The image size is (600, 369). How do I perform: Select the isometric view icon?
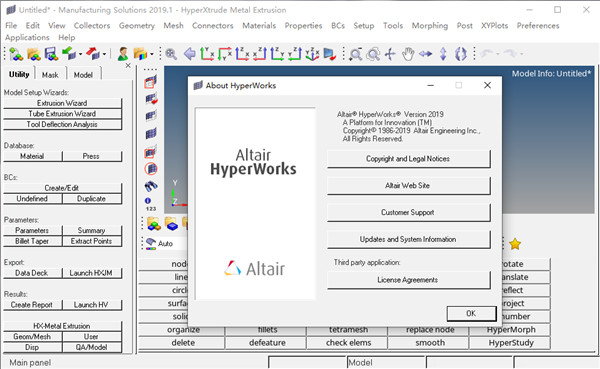[x=312, y=54]
